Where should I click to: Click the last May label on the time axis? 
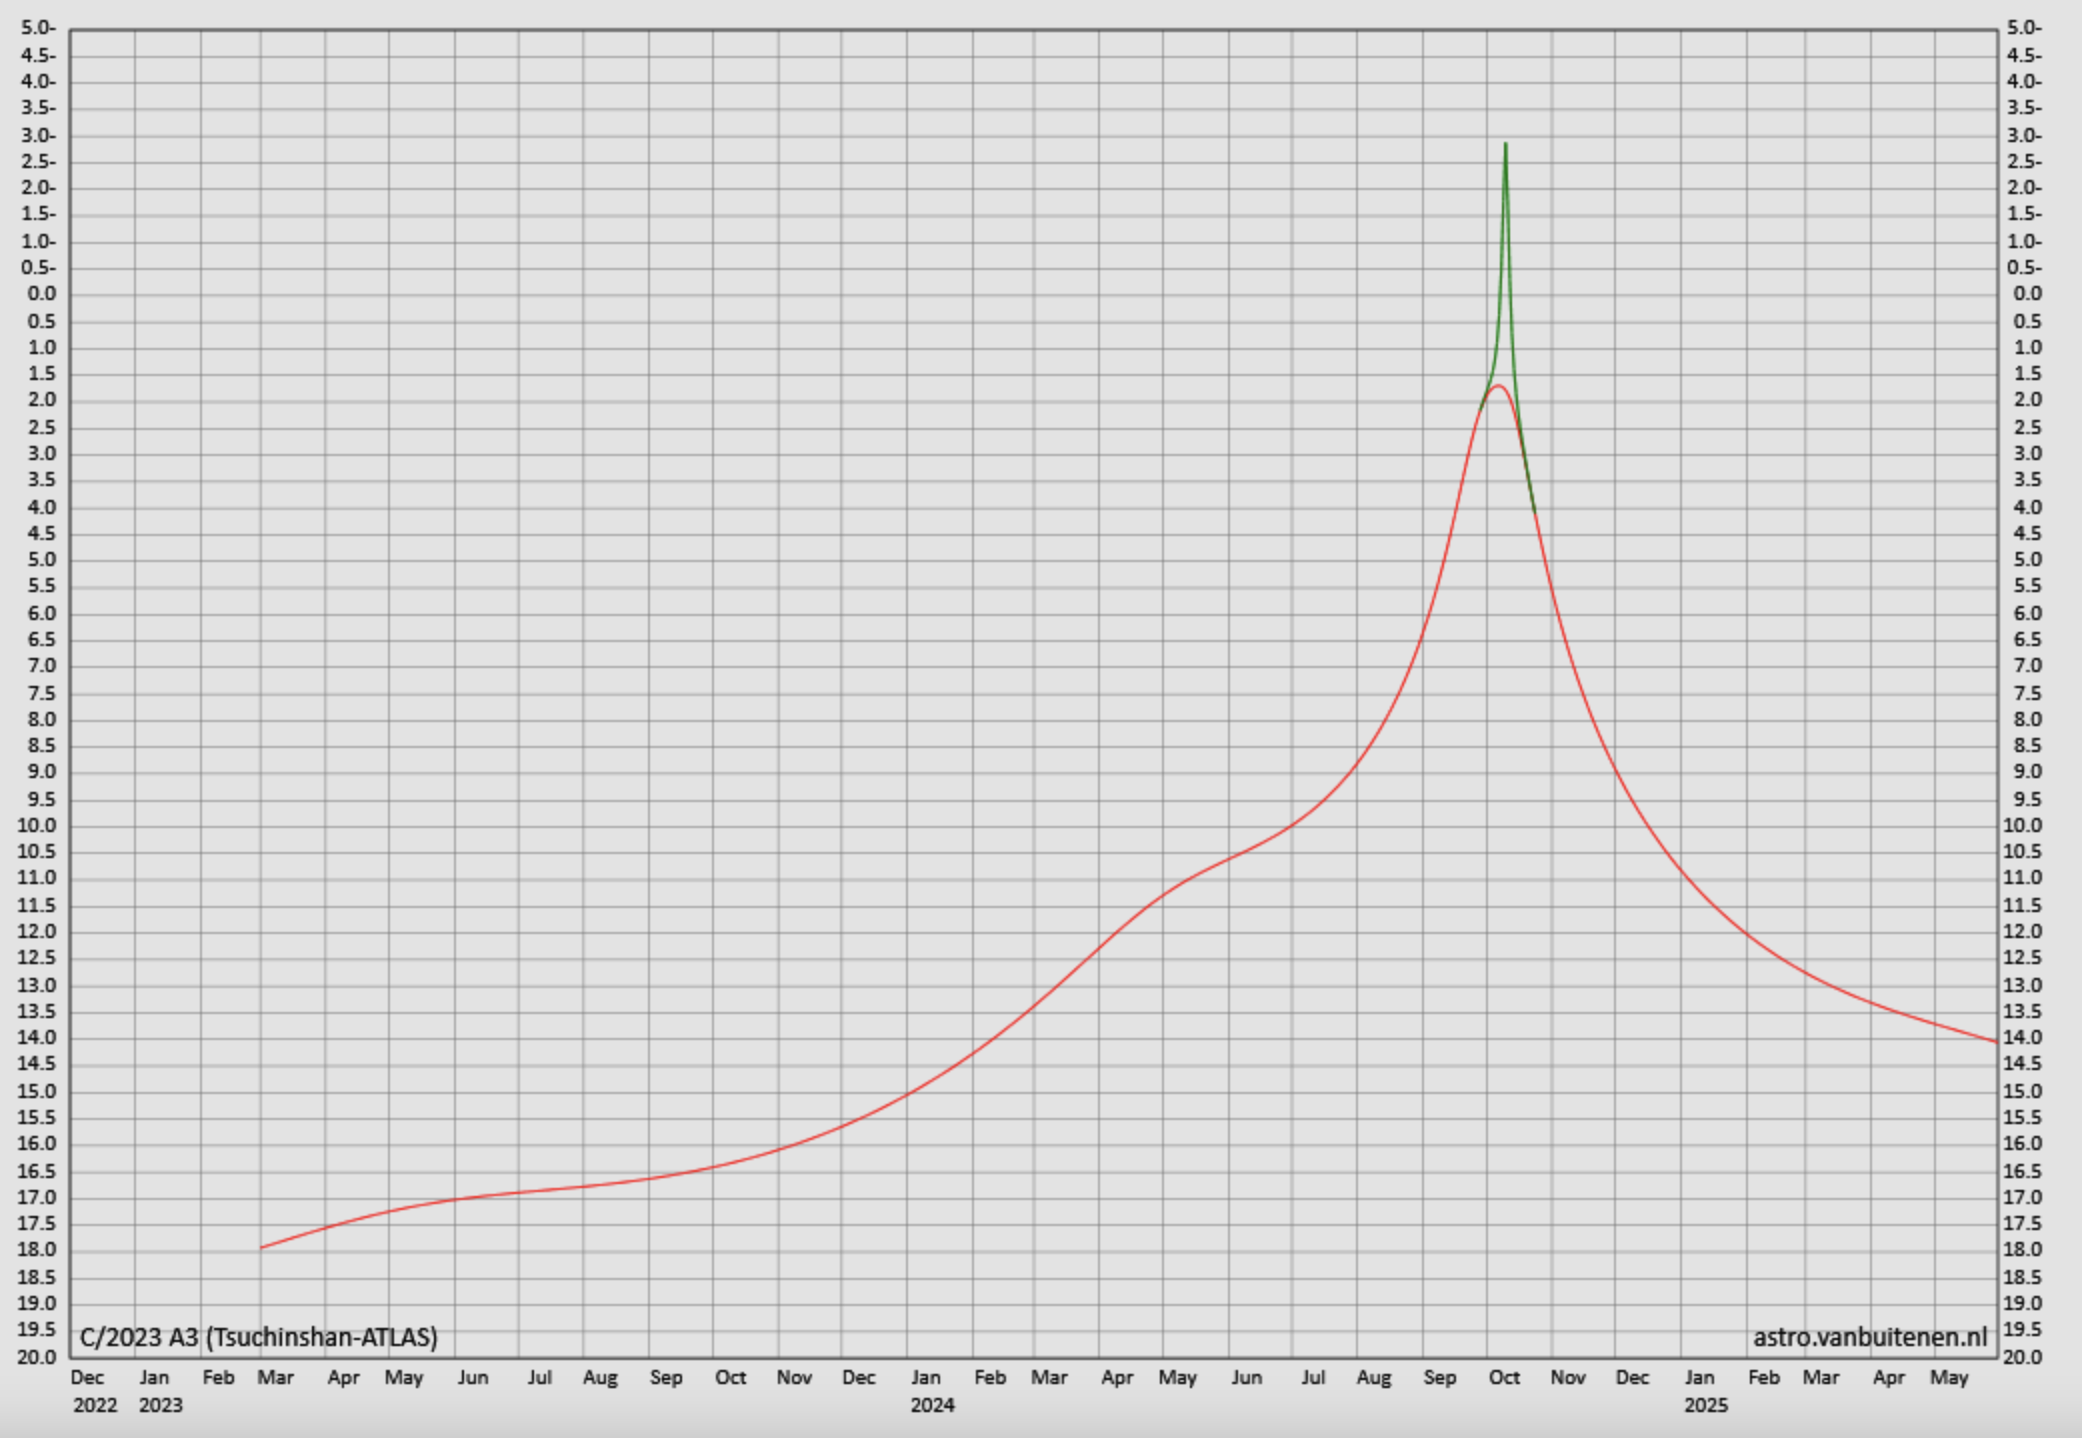pyautogui.click(x=1948, y=1377)
